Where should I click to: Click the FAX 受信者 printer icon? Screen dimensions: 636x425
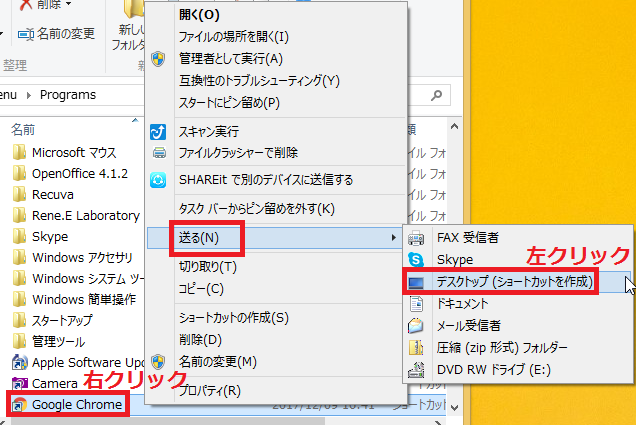pos(416,238)
